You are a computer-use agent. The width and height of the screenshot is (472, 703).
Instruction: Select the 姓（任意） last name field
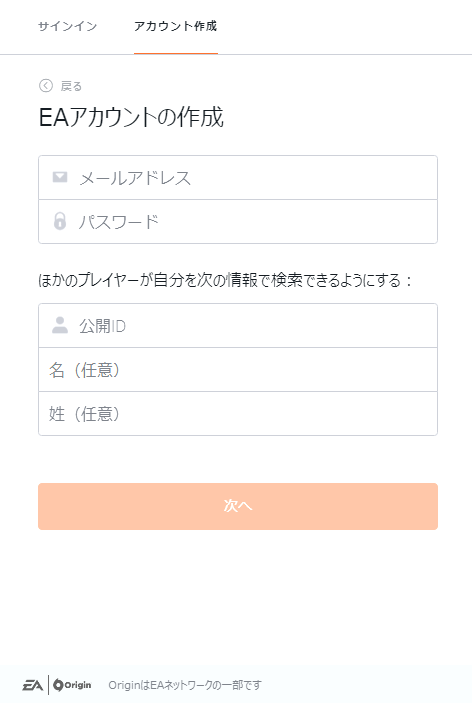pyautogui.click(x=238, y=413)
